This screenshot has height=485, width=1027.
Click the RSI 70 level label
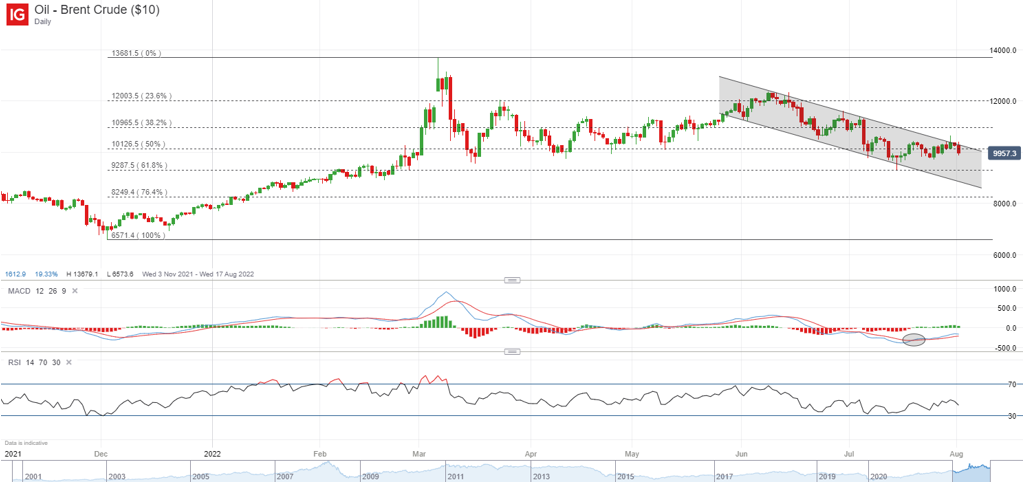(x=1011, y=384)
